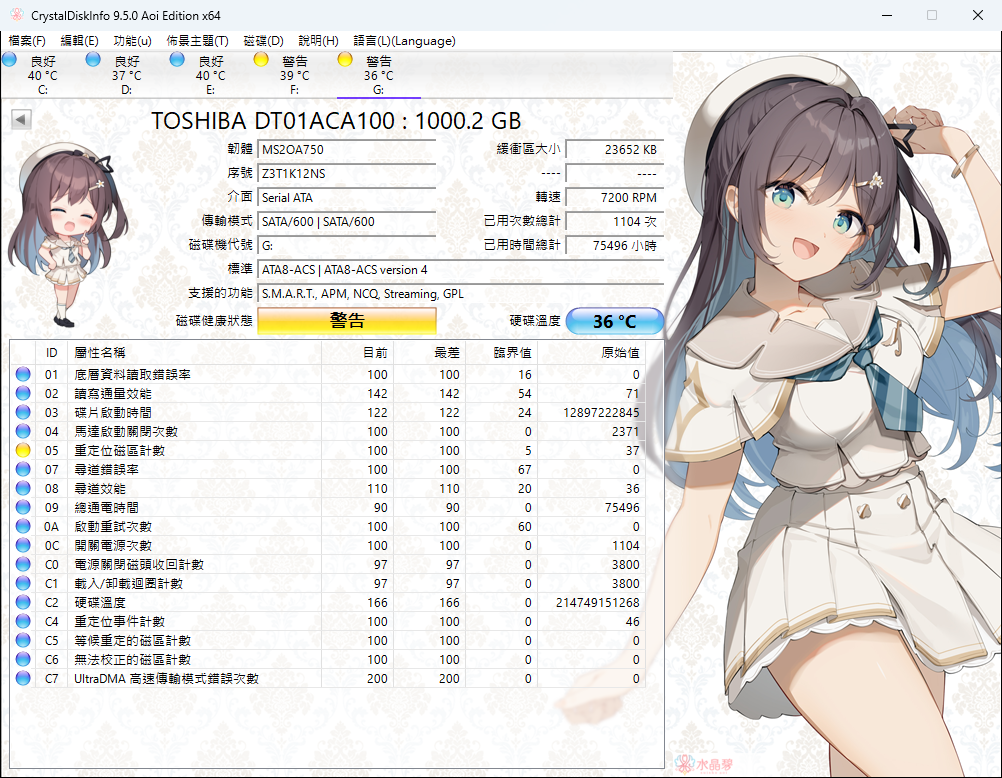This screenshot has width=1002, height=778.
Task: Click buffer size value 23652 KB
Action: 615,150
